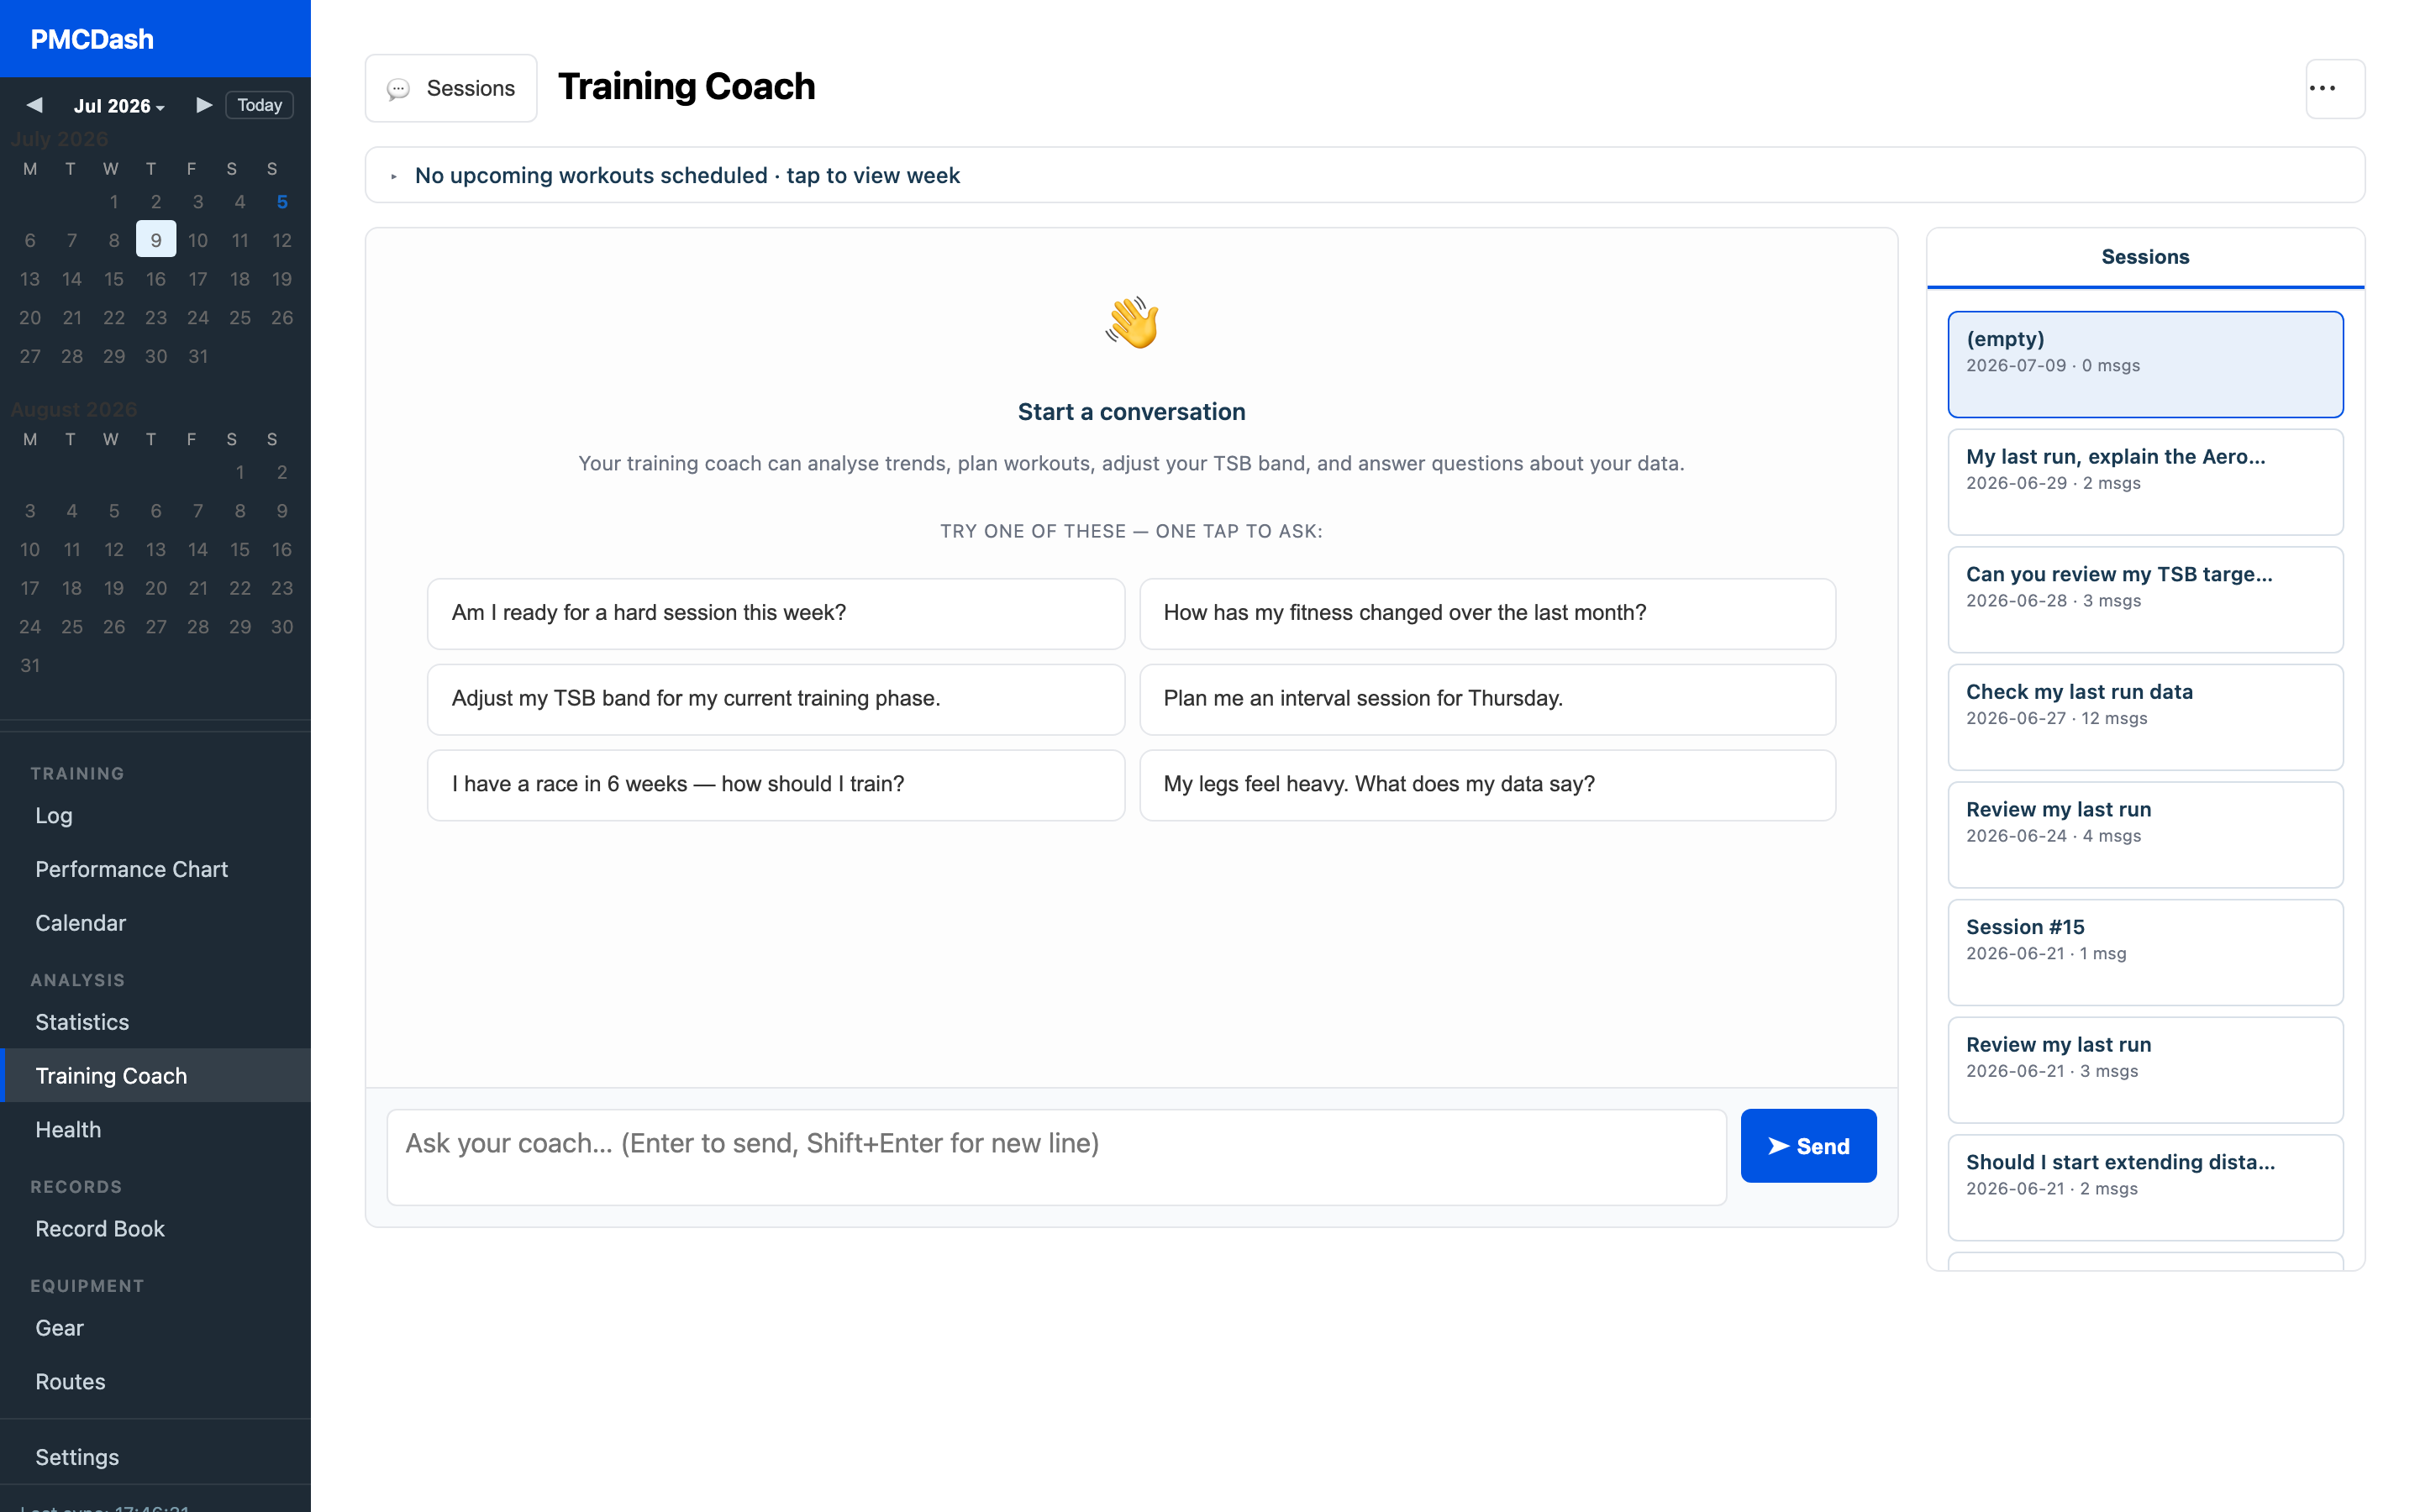Viewport: 2420px width, 1512px height.
Task: Open session 'Can you review my TSB targe...'
Action: [x=2145, y=600]
